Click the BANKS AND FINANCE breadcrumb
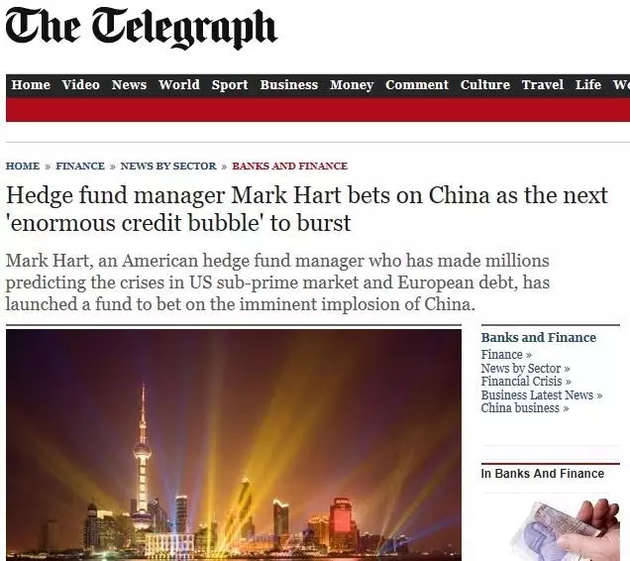 point(290,166)
